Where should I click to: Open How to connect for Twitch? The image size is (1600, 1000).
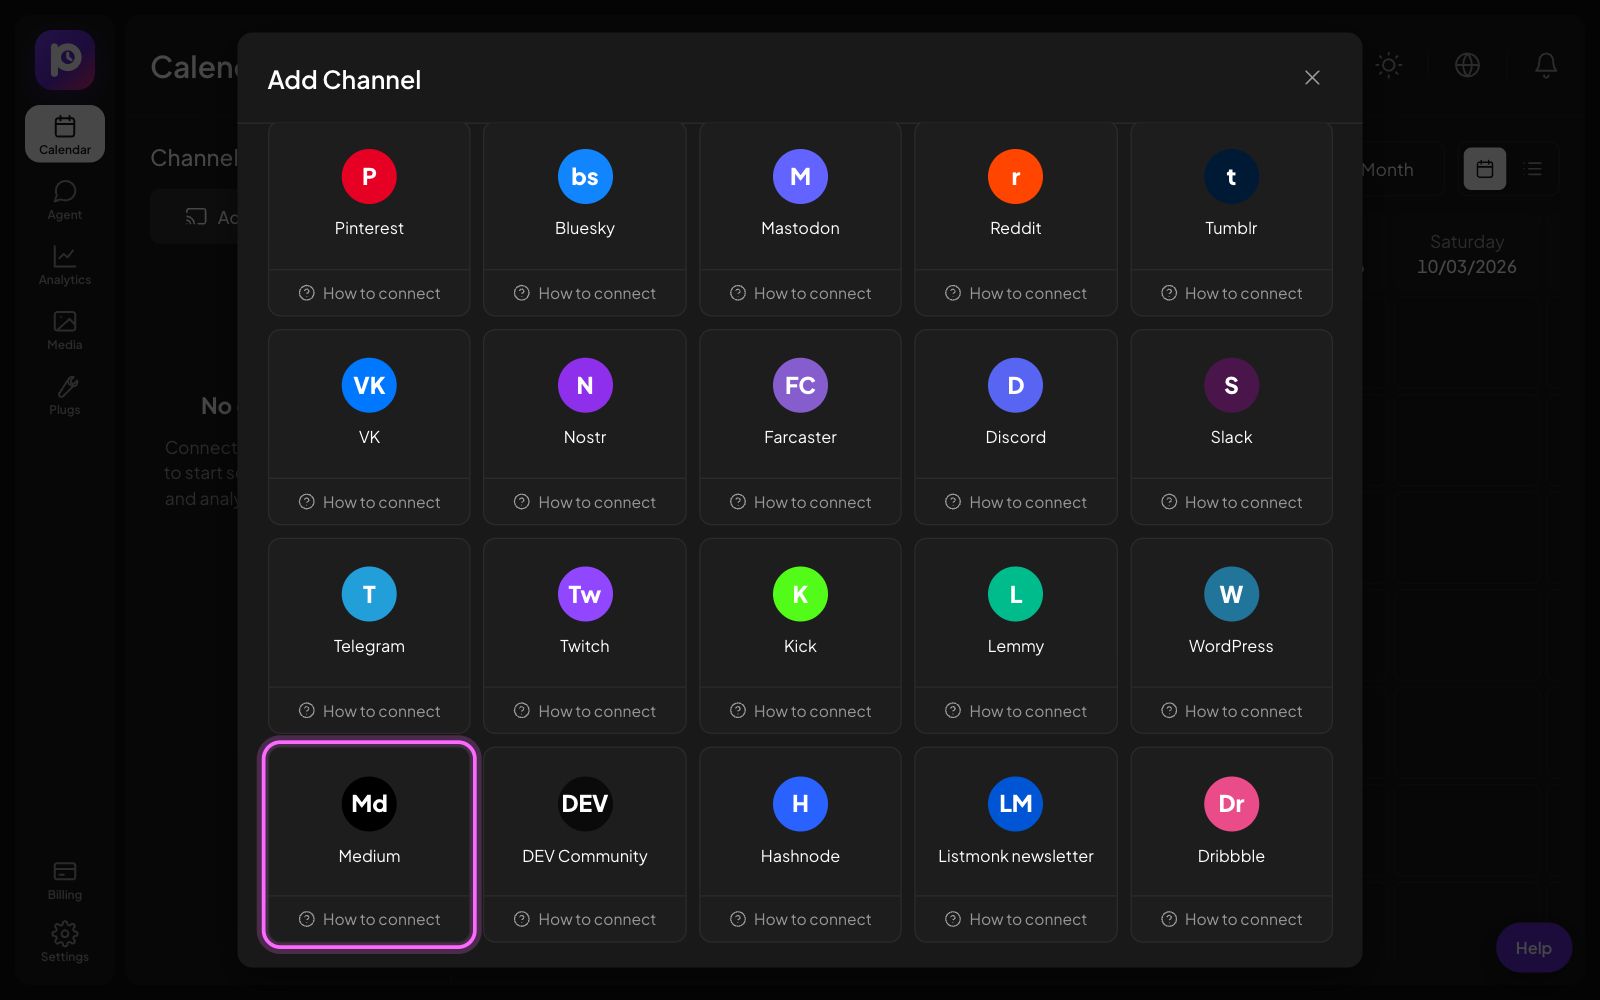click(585, 711)
